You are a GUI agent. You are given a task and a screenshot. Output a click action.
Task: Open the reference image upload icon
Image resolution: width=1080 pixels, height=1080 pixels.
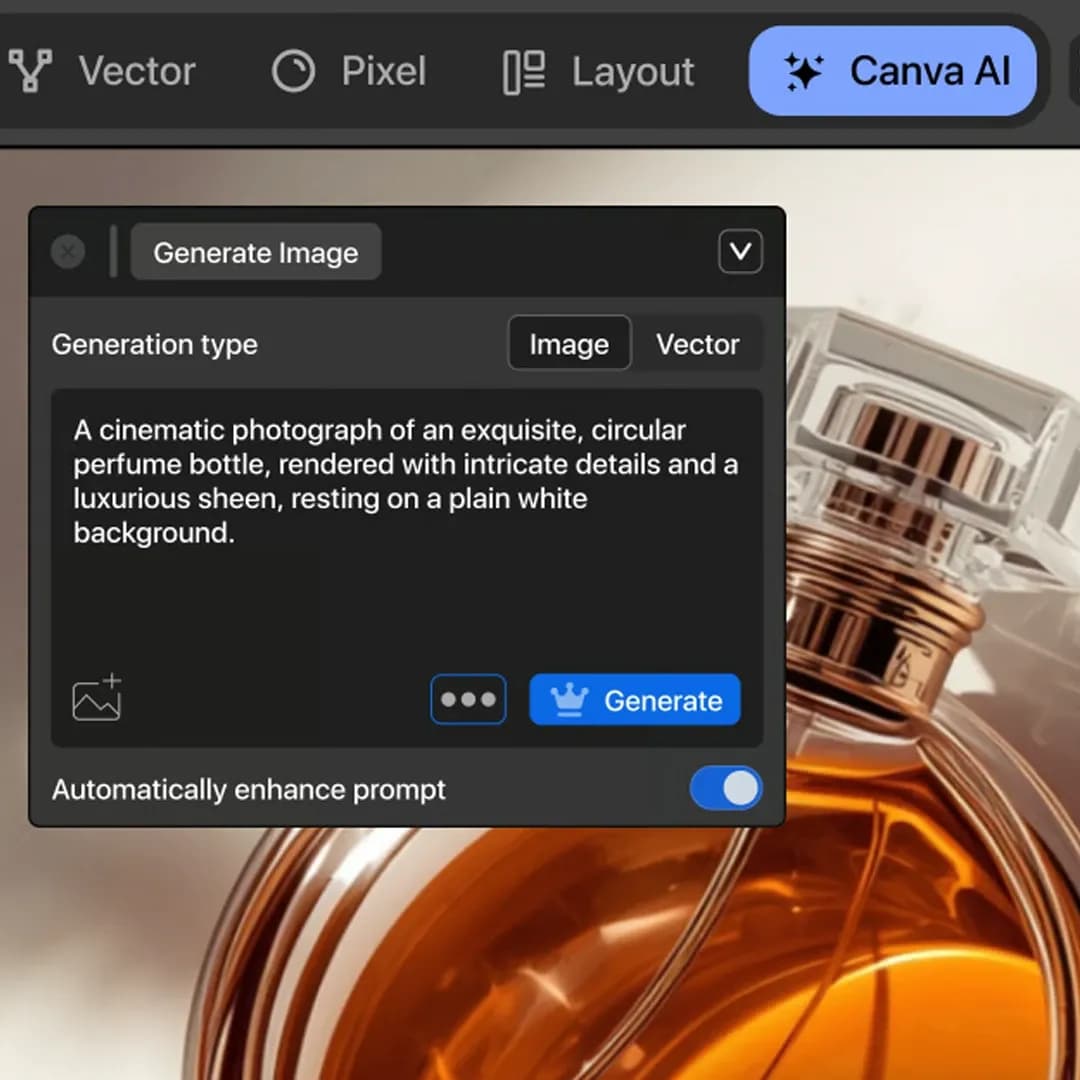96,699
